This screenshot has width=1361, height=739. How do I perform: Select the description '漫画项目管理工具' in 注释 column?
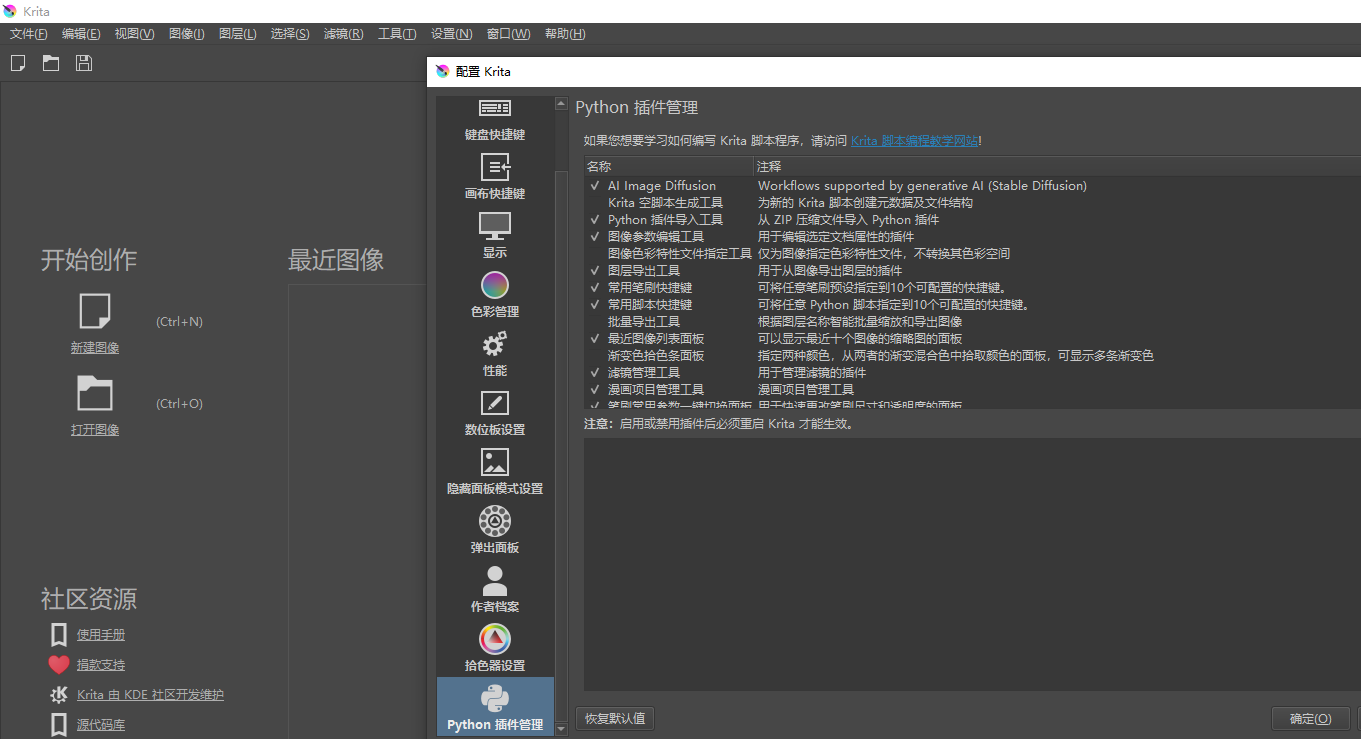806,390
